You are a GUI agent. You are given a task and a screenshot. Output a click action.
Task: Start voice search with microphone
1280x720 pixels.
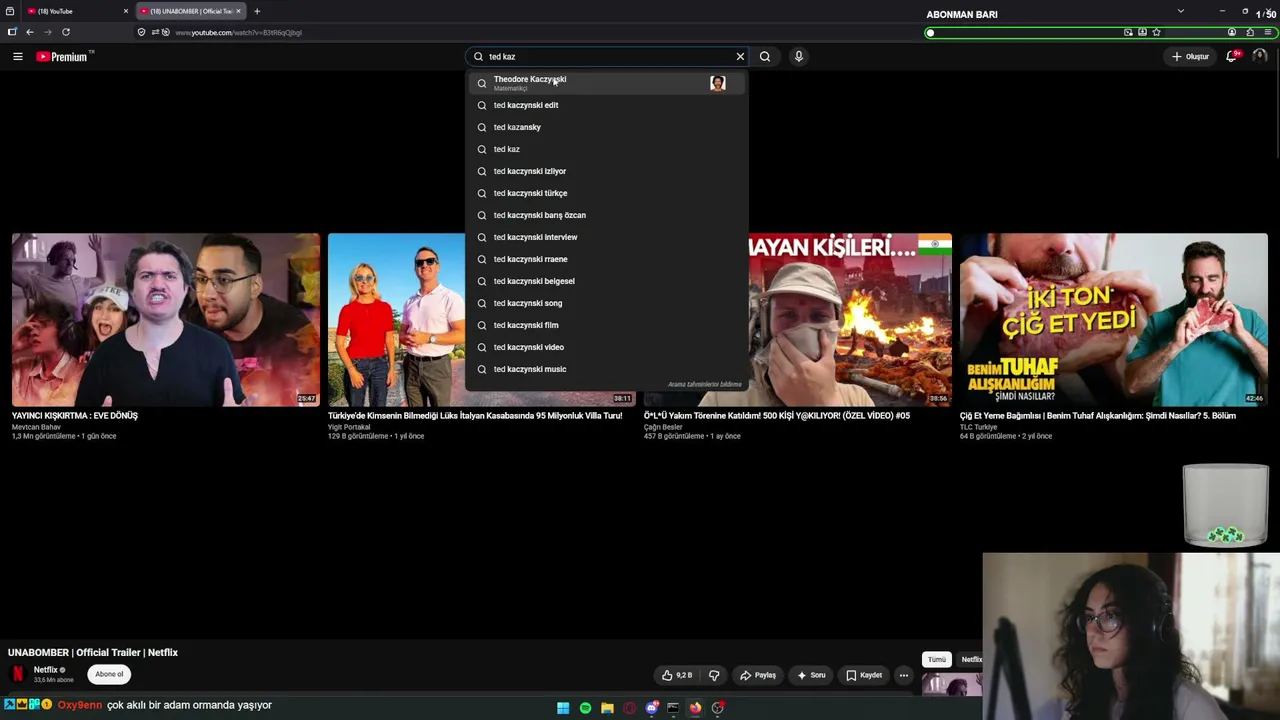(x=798, y=57)
